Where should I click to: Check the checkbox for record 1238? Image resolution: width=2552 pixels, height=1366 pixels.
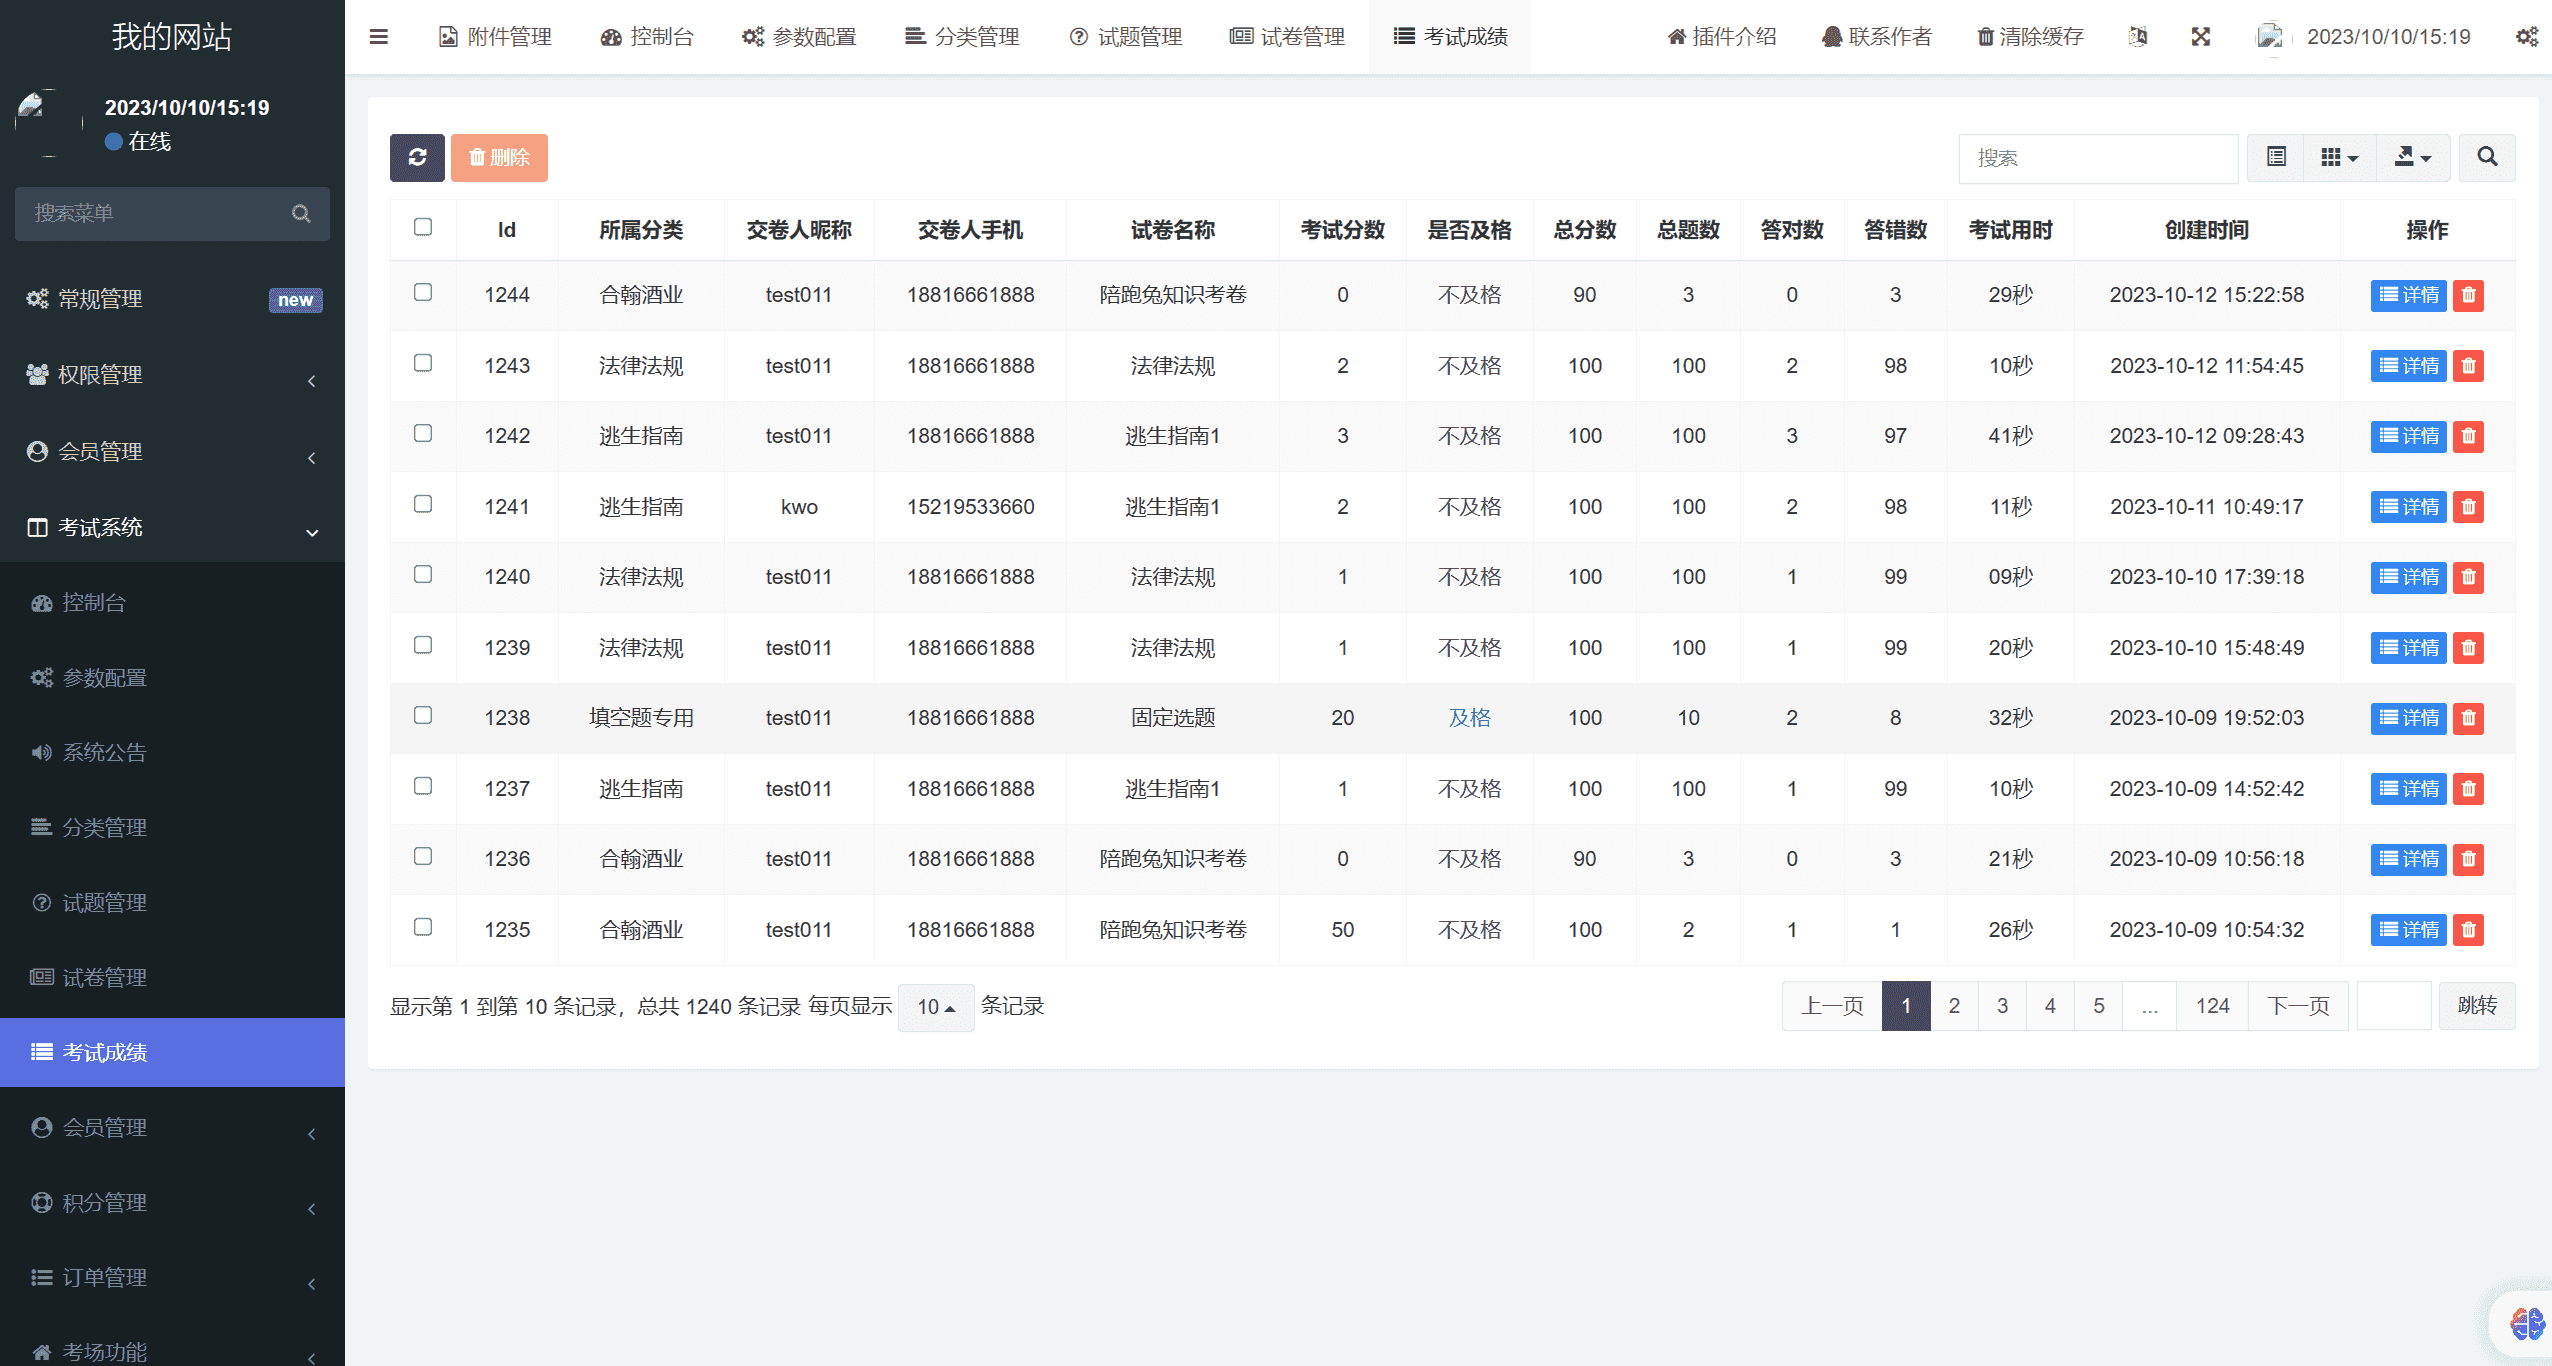[422, 716]
